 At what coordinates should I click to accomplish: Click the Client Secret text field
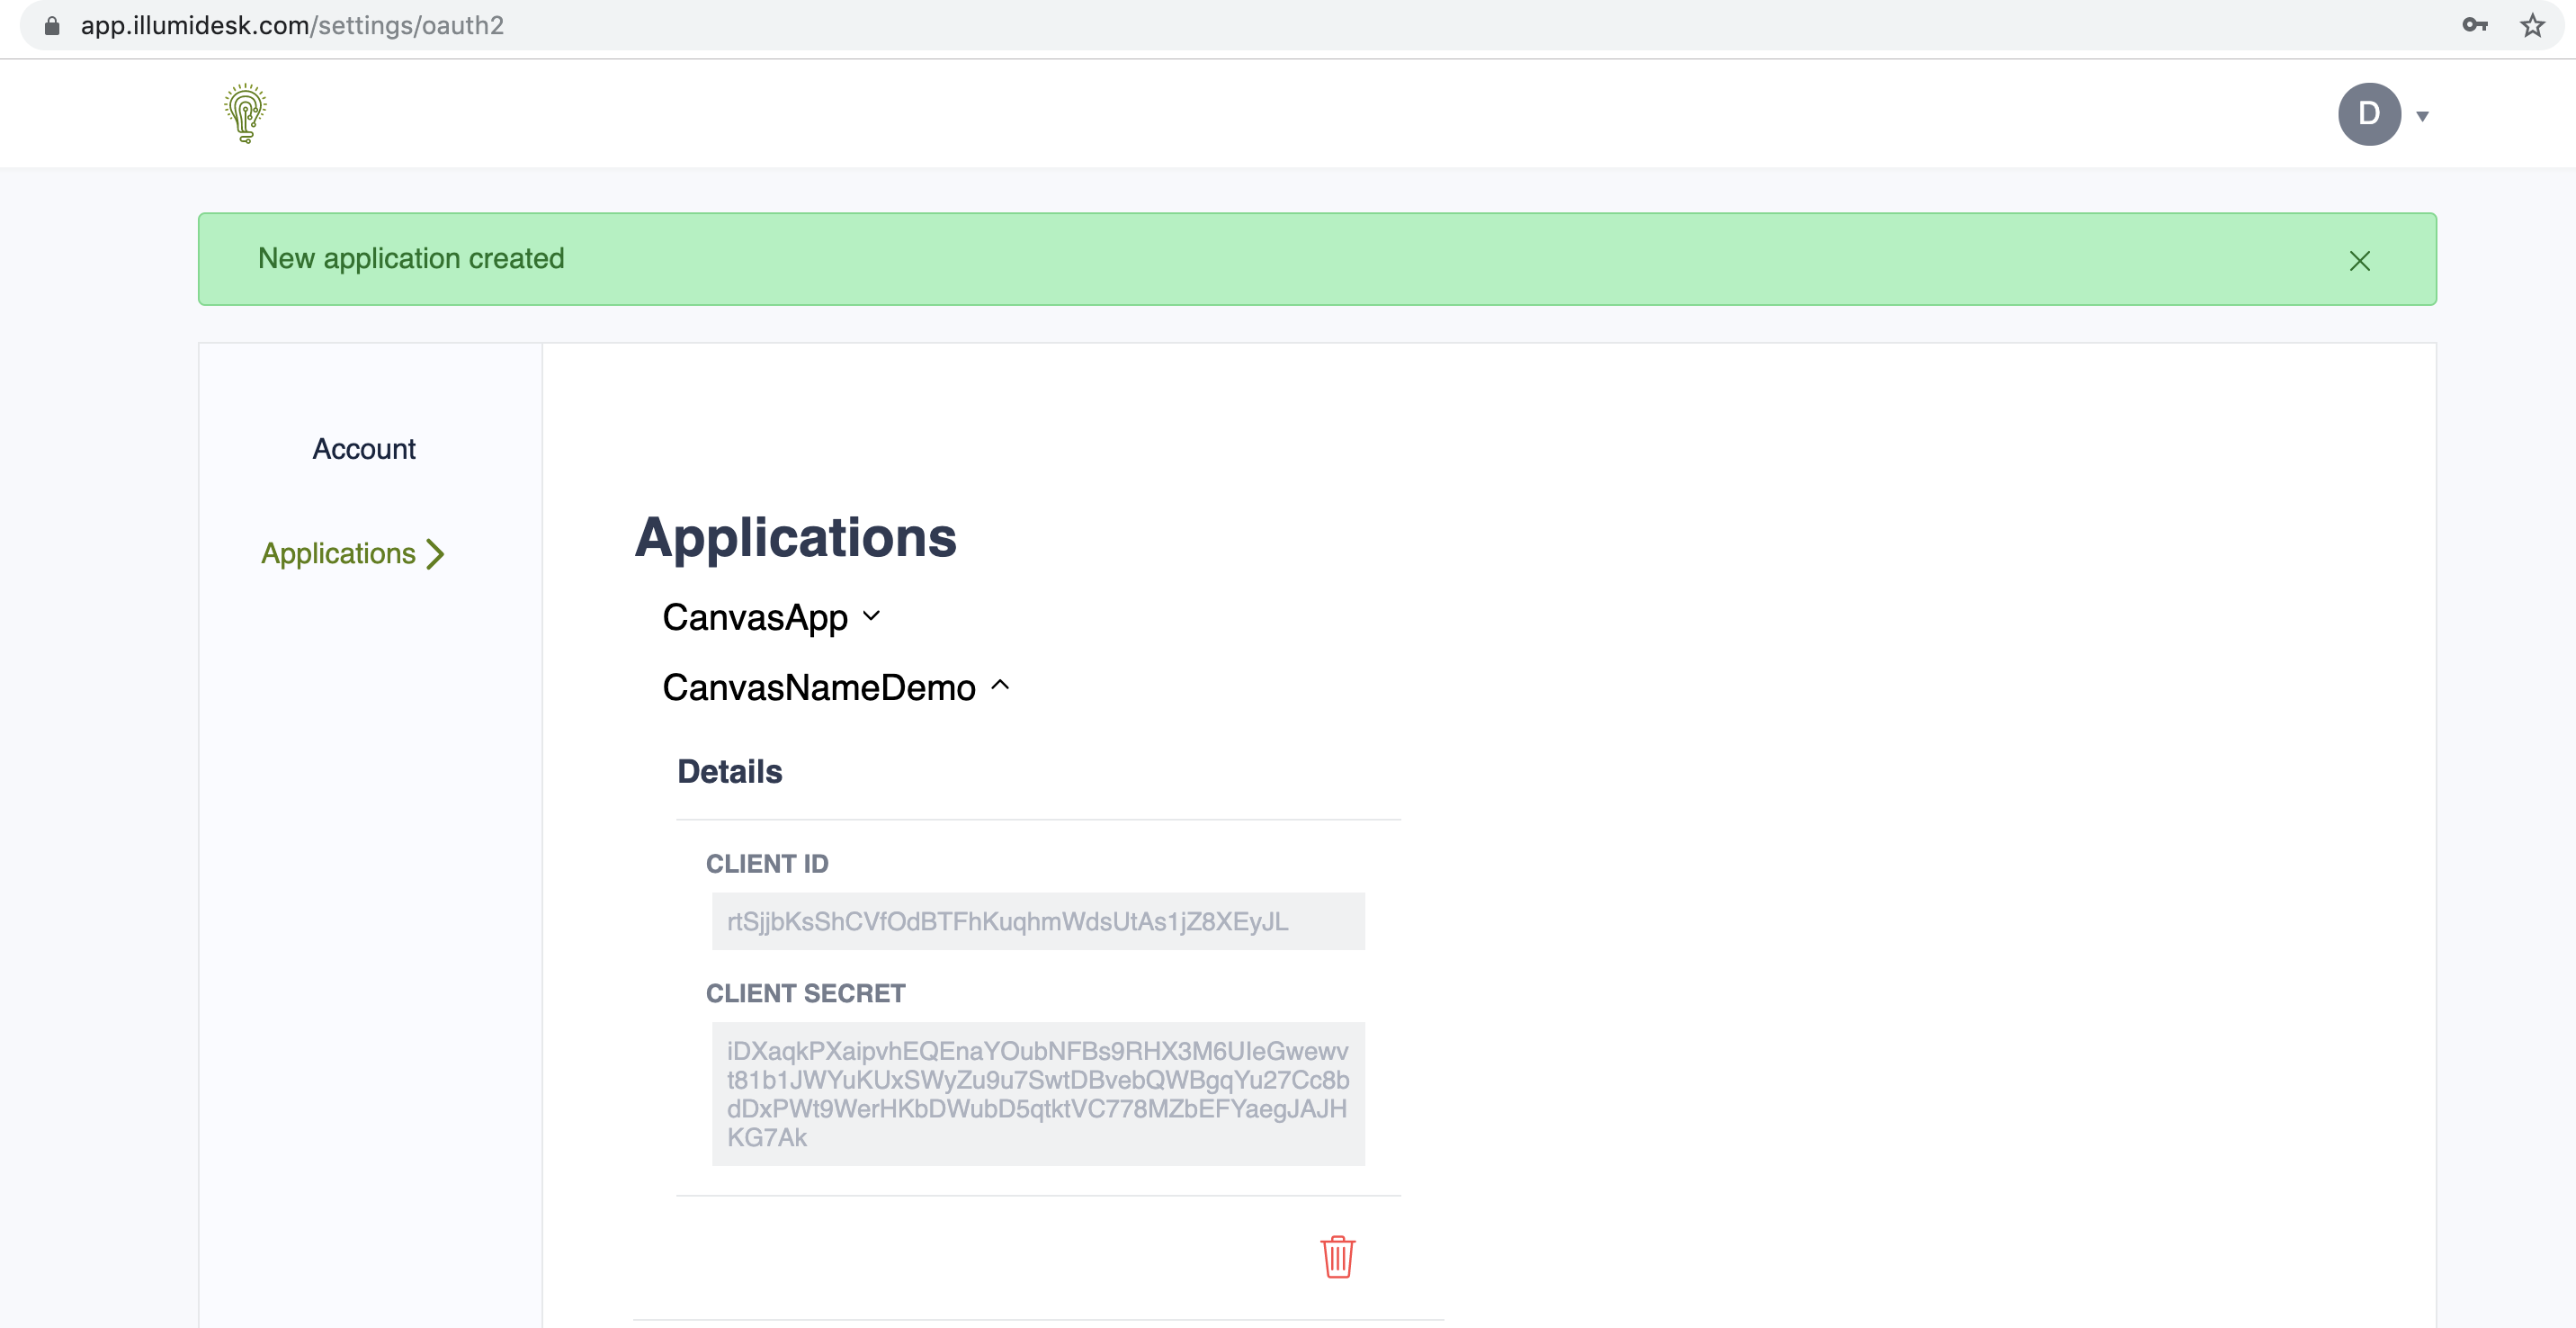[1037, 1093]
